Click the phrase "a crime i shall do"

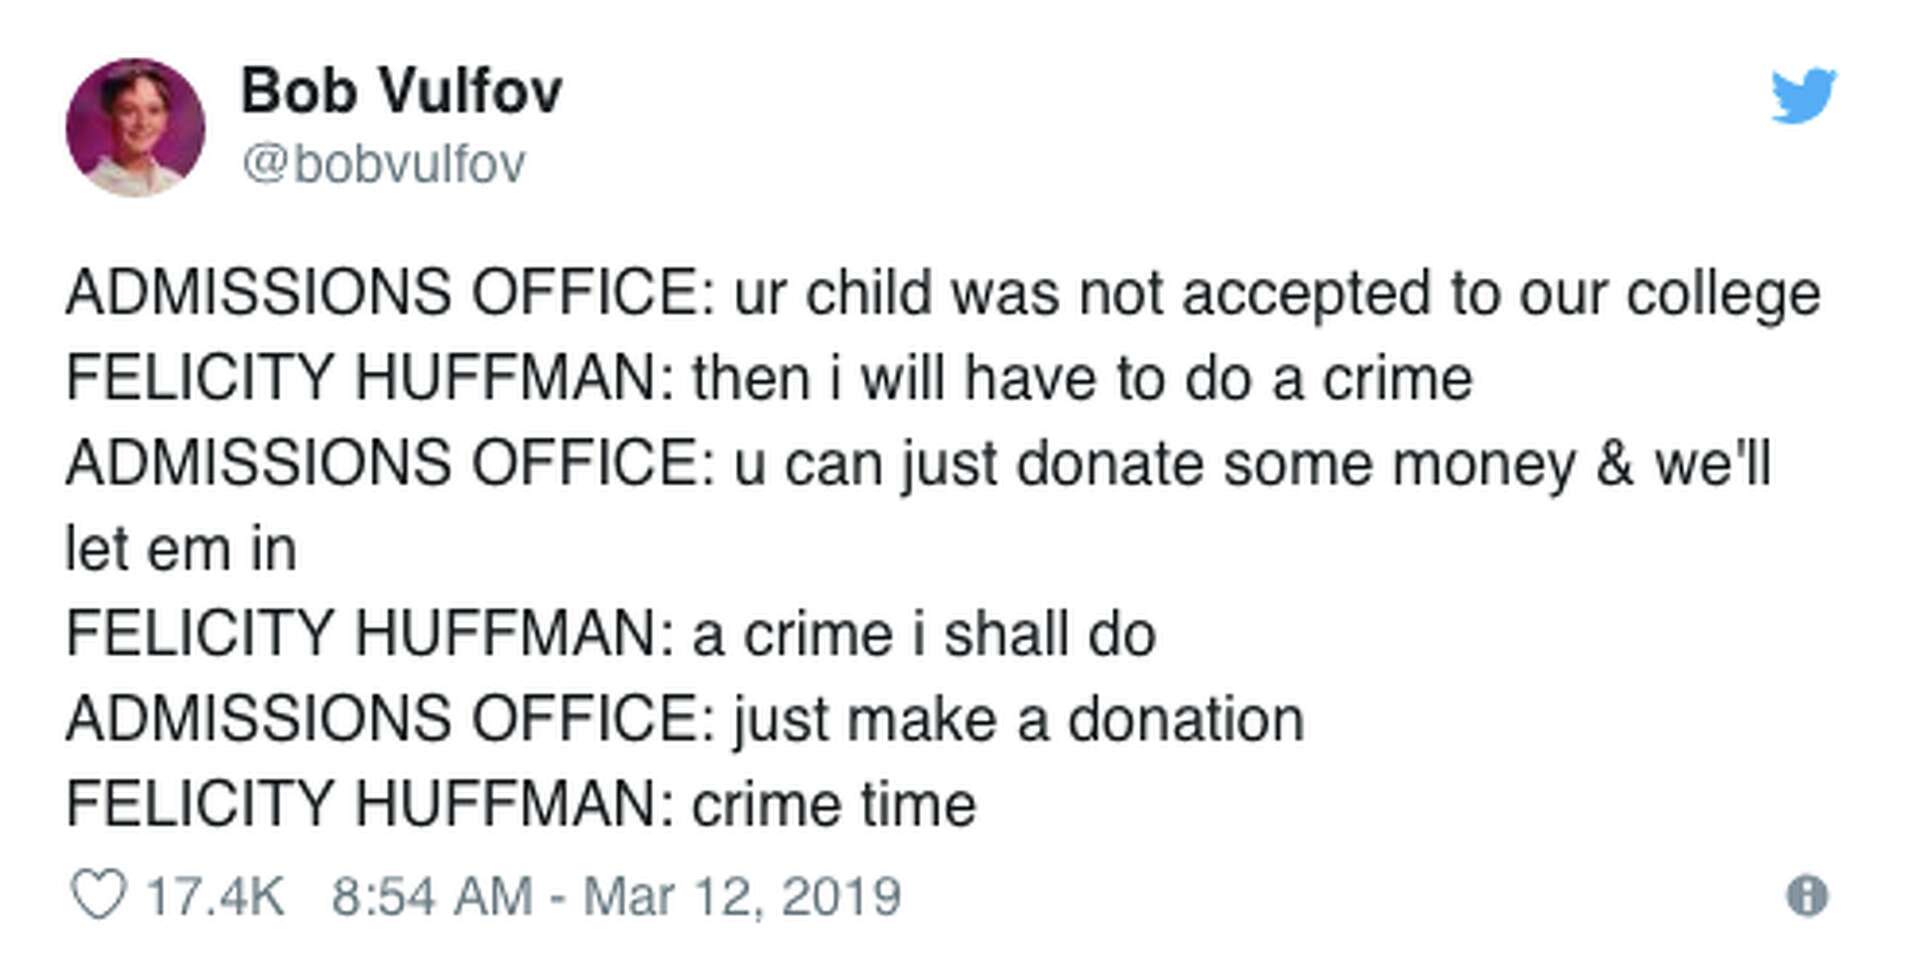click(x=924, y=635)
